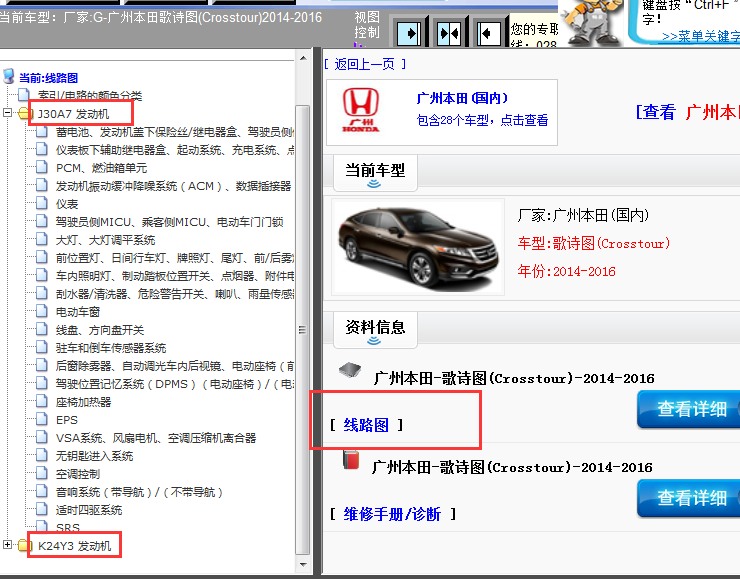Open 驾驶位置记忆系统（DPMS） diagram
The width and height of the screenshot is (740, 579).
coord(175,384)
